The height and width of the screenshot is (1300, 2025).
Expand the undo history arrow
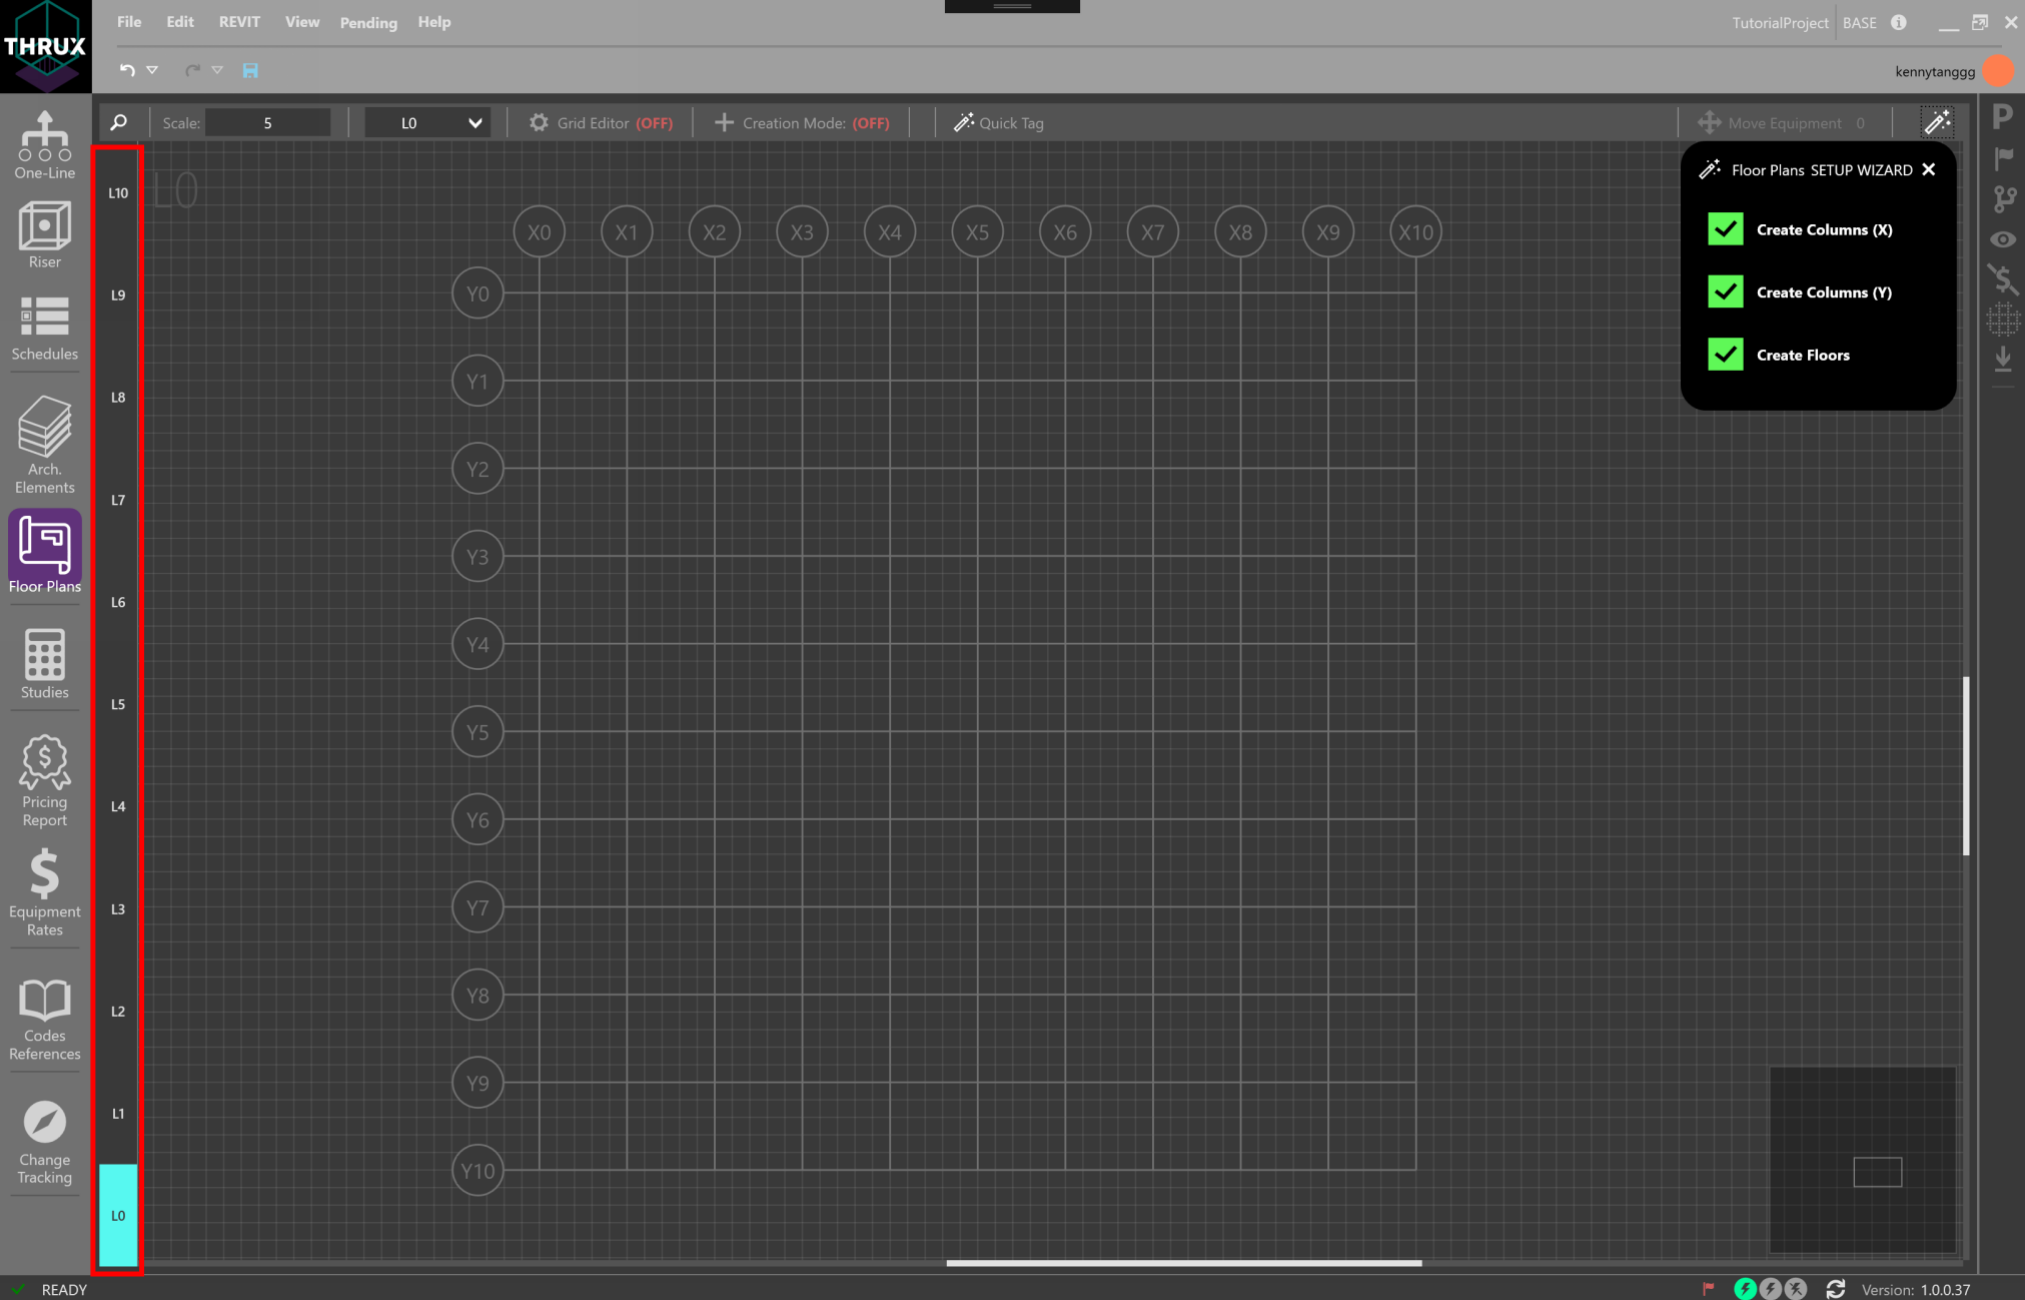(x=152, y=70)
